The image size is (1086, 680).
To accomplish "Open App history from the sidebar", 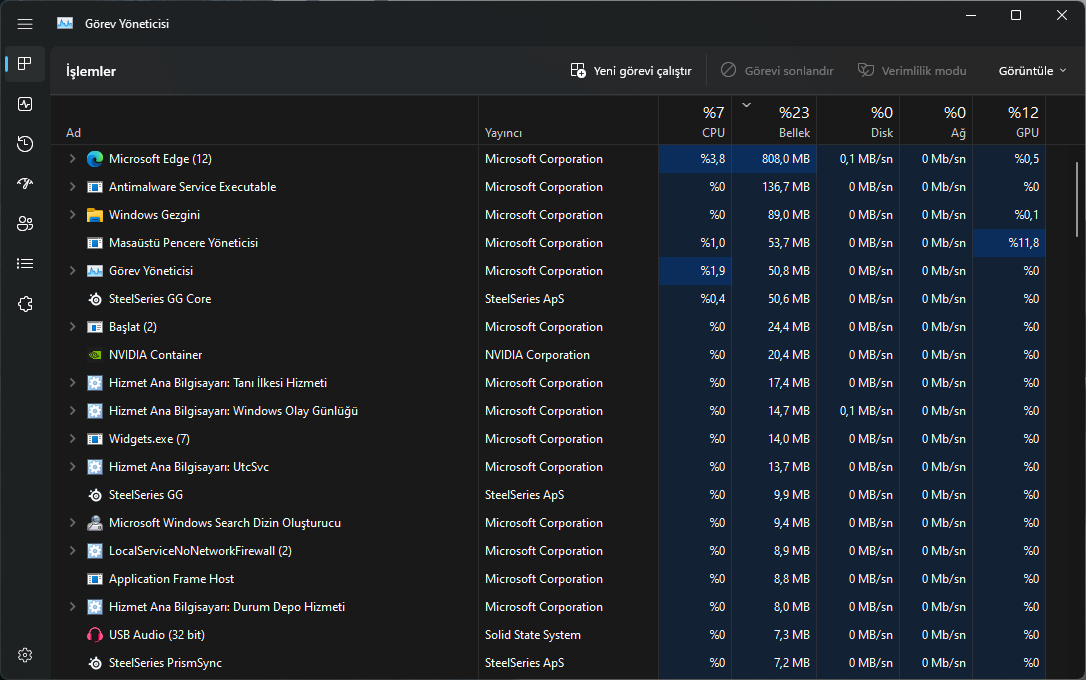I will (25, 144).
